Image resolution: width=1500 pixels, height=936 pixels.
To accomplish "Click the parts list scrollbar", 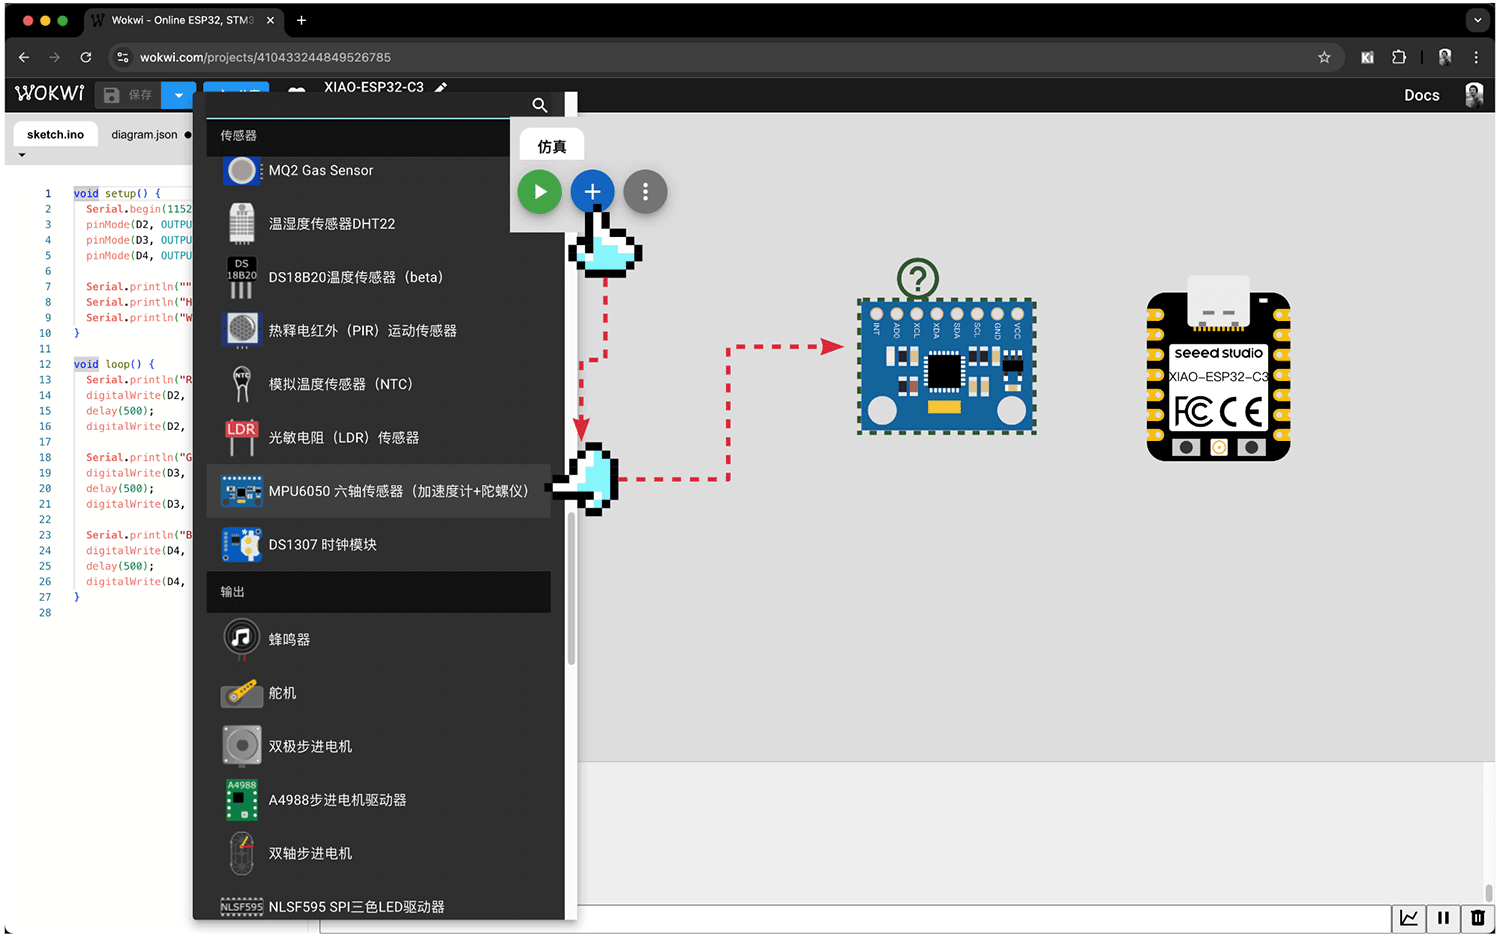I will (x=571, y=589).
